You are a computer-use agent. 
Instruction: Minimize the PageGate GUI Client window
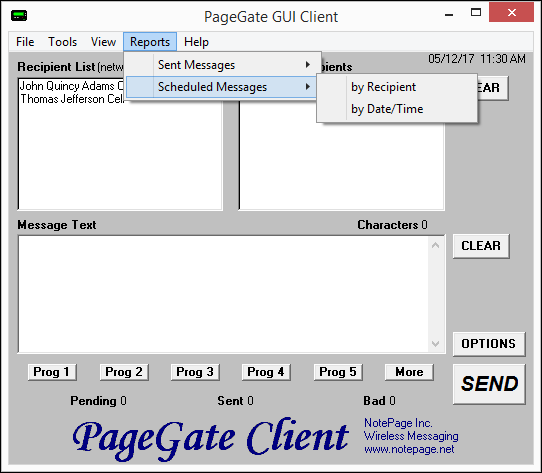[449, 14]
